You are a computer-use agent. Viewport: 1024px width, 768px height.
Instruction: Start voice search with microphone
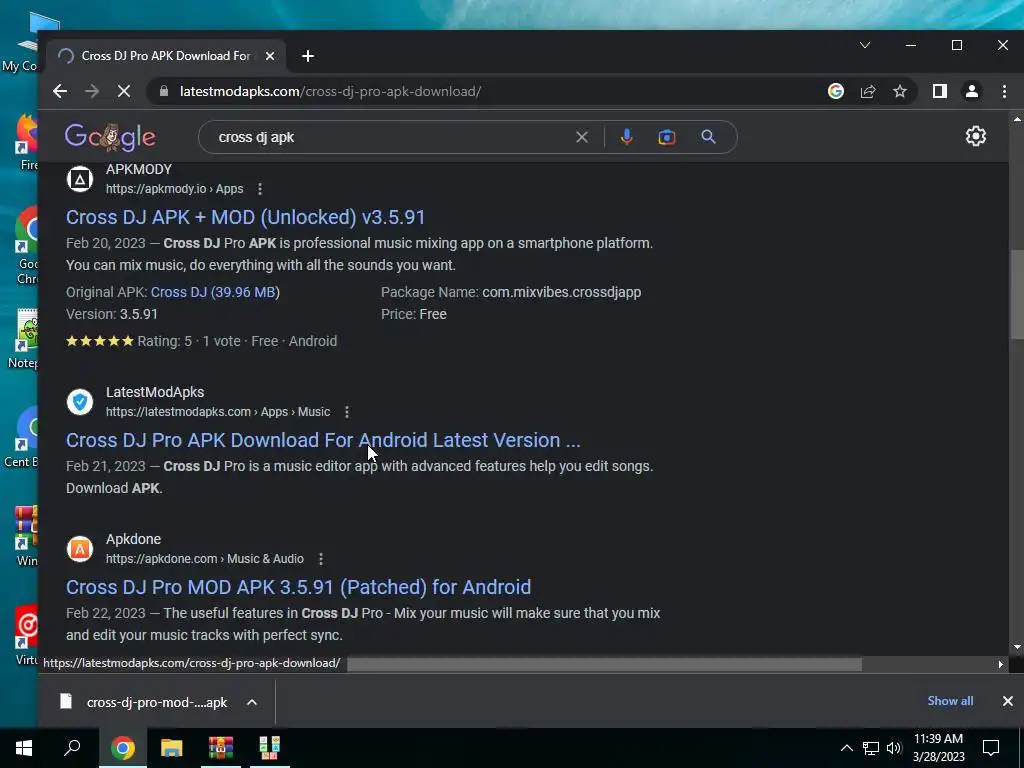(626, 137)
